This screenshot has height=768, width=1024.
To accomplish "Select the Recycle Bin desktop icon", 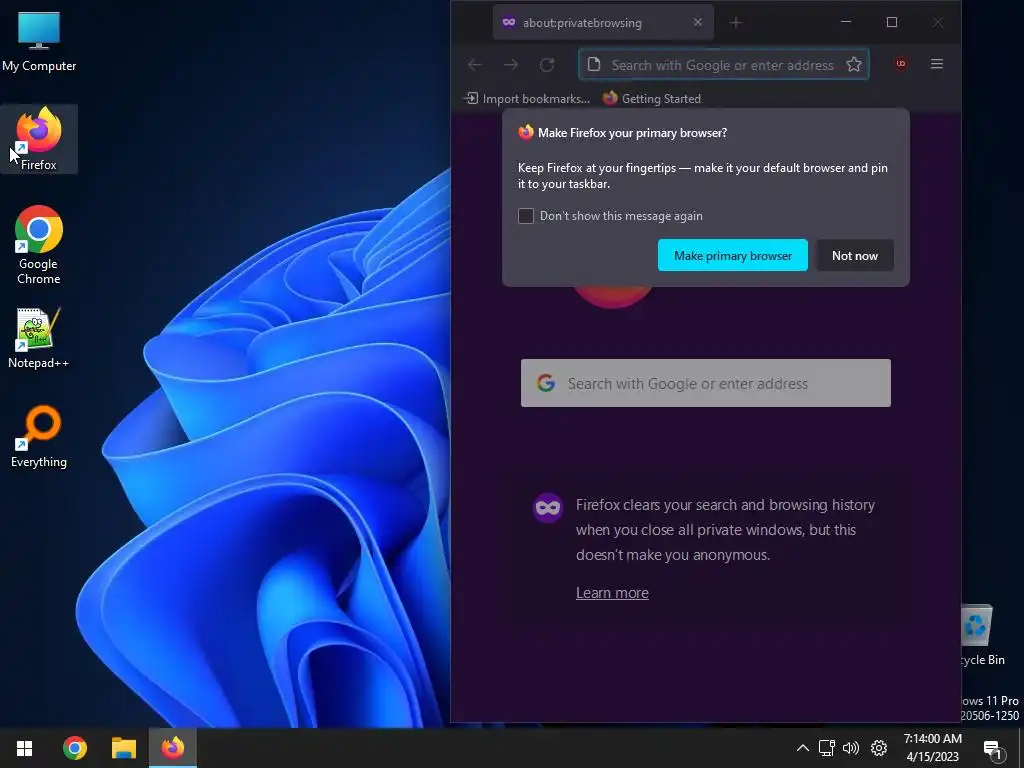I will click(x=982, y=636).
